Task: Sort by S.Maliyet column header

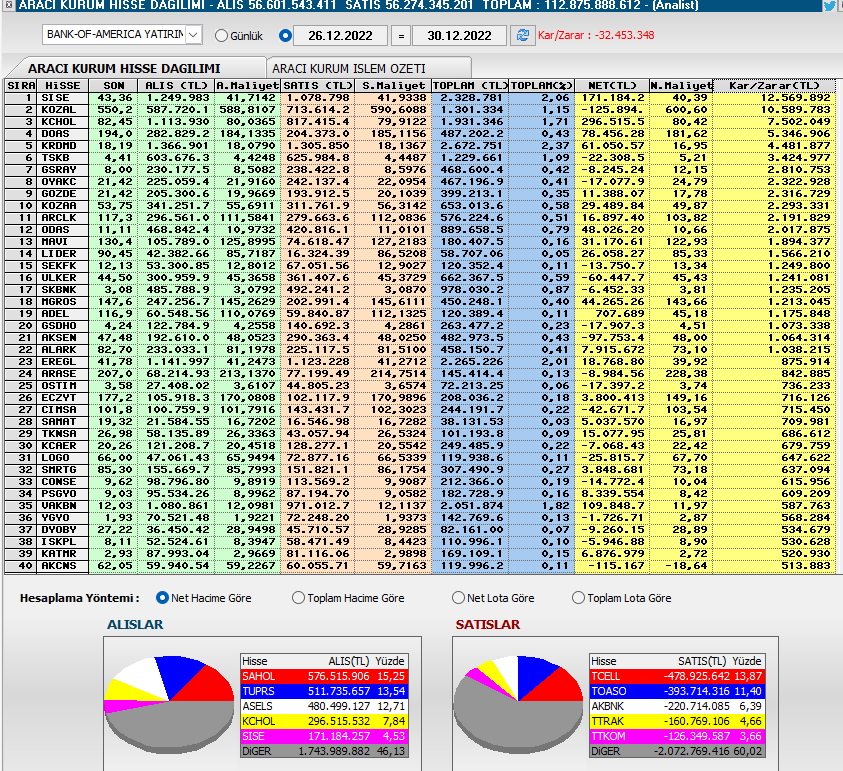Action: coord(393,85)
